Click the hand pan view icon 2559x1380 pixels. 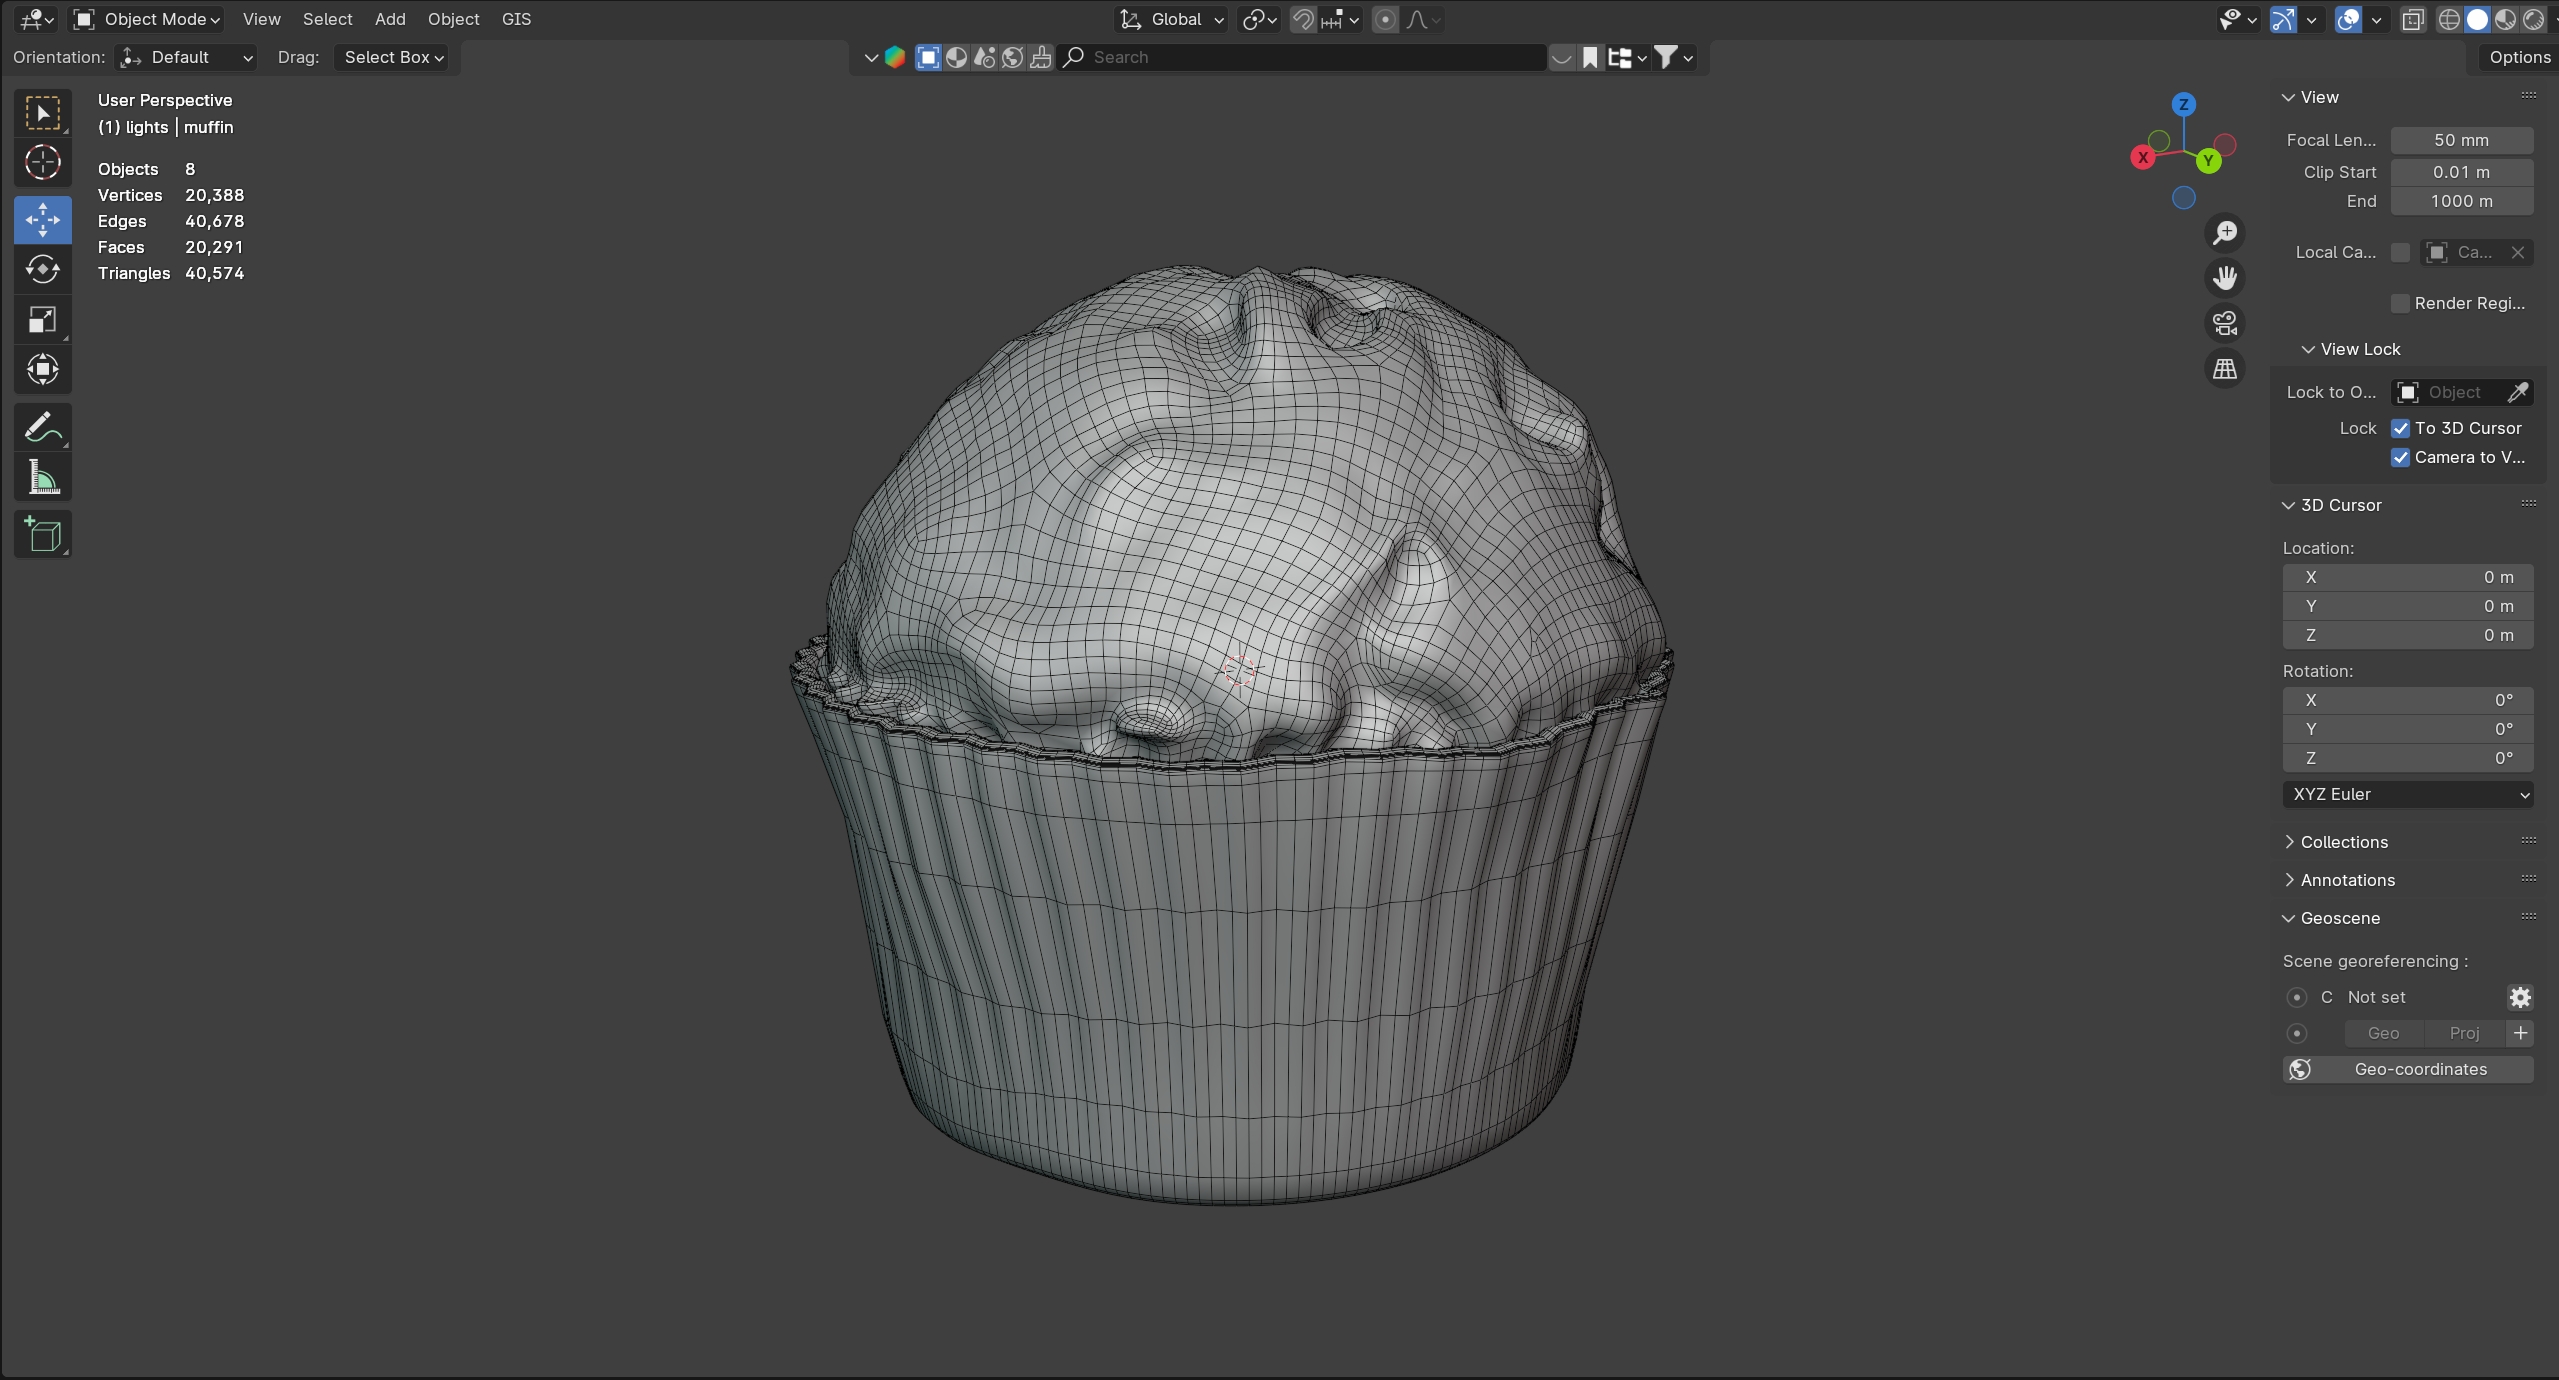tap(2225, 278)
